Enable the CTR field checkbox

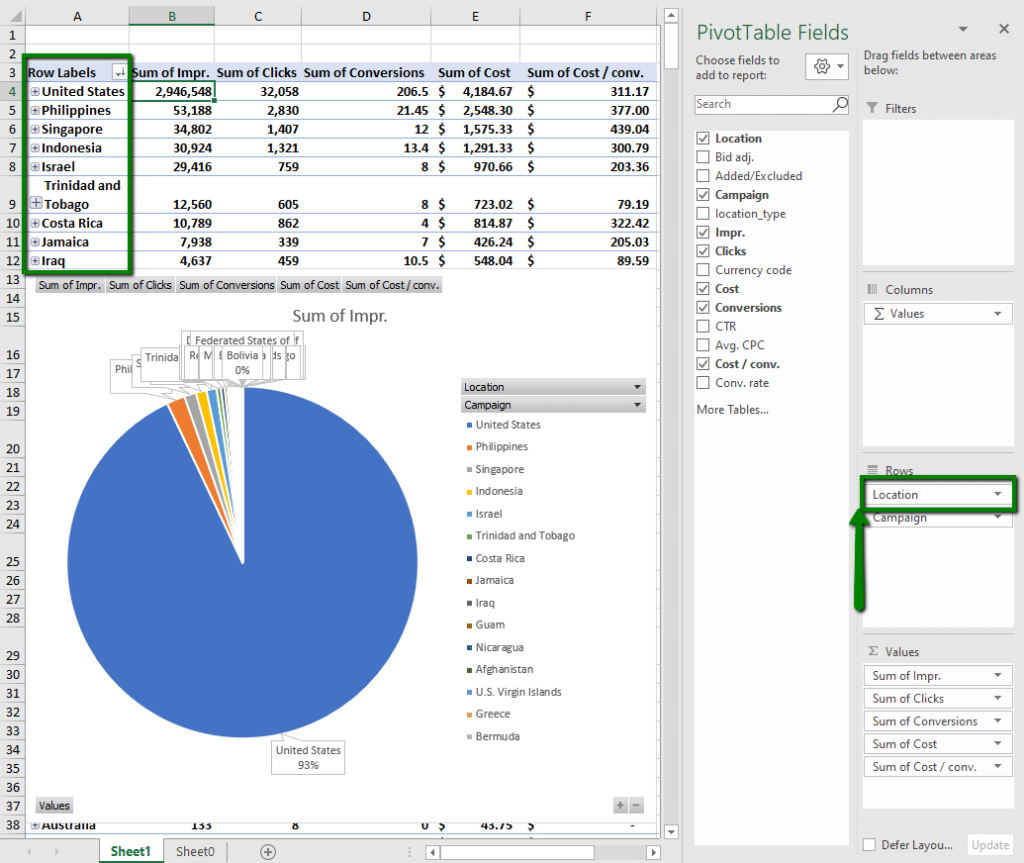704,325
